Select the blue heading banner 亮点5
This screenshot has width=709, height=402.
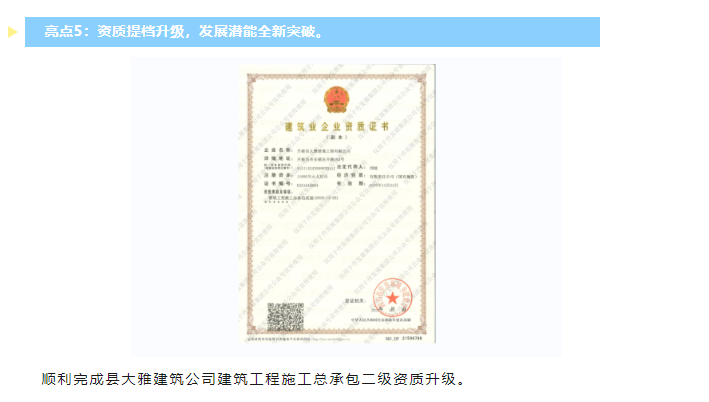click(x=312, y=32)
